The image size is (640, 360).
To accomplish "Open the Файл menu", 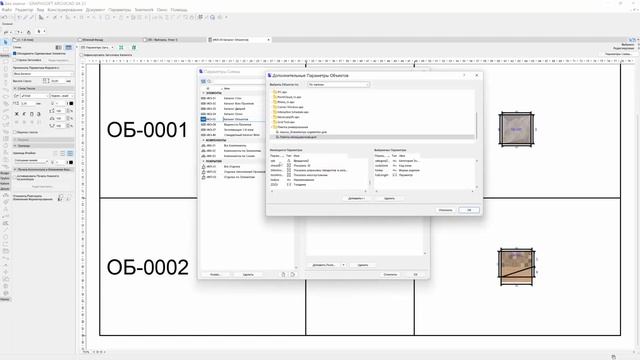I will pyautogui.click(x=7, y=9).
